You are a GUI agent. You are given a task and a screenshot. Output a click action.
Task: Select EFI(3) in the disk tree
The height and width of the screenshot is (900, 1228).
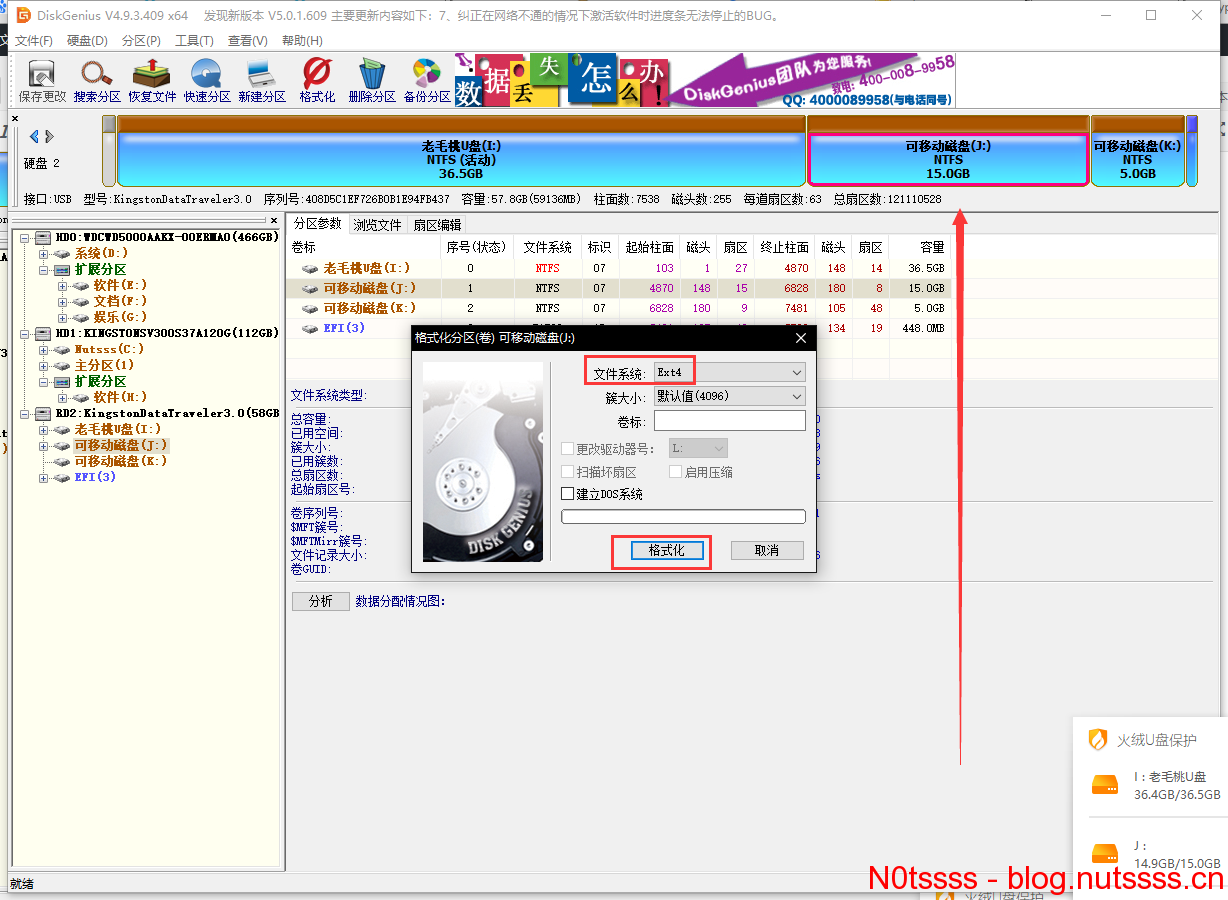coord(95,477)
